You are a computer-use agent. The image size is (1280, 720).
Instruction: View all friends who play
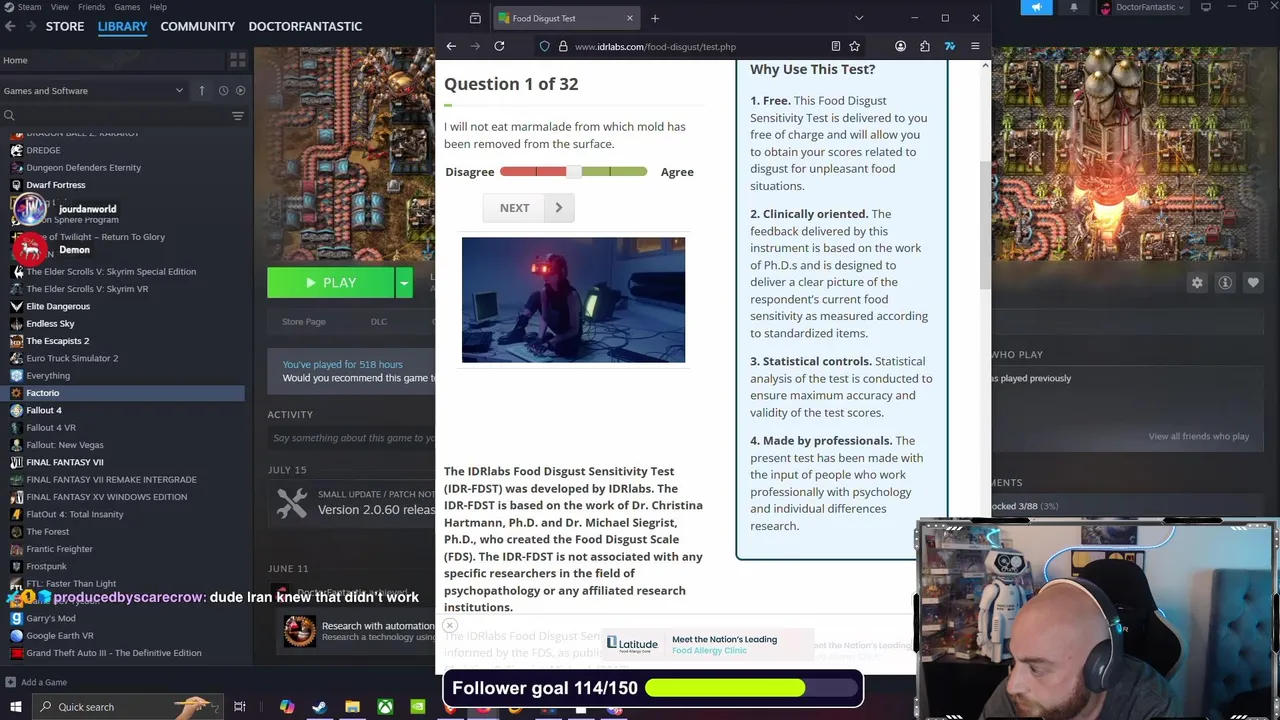[1198, 436]
